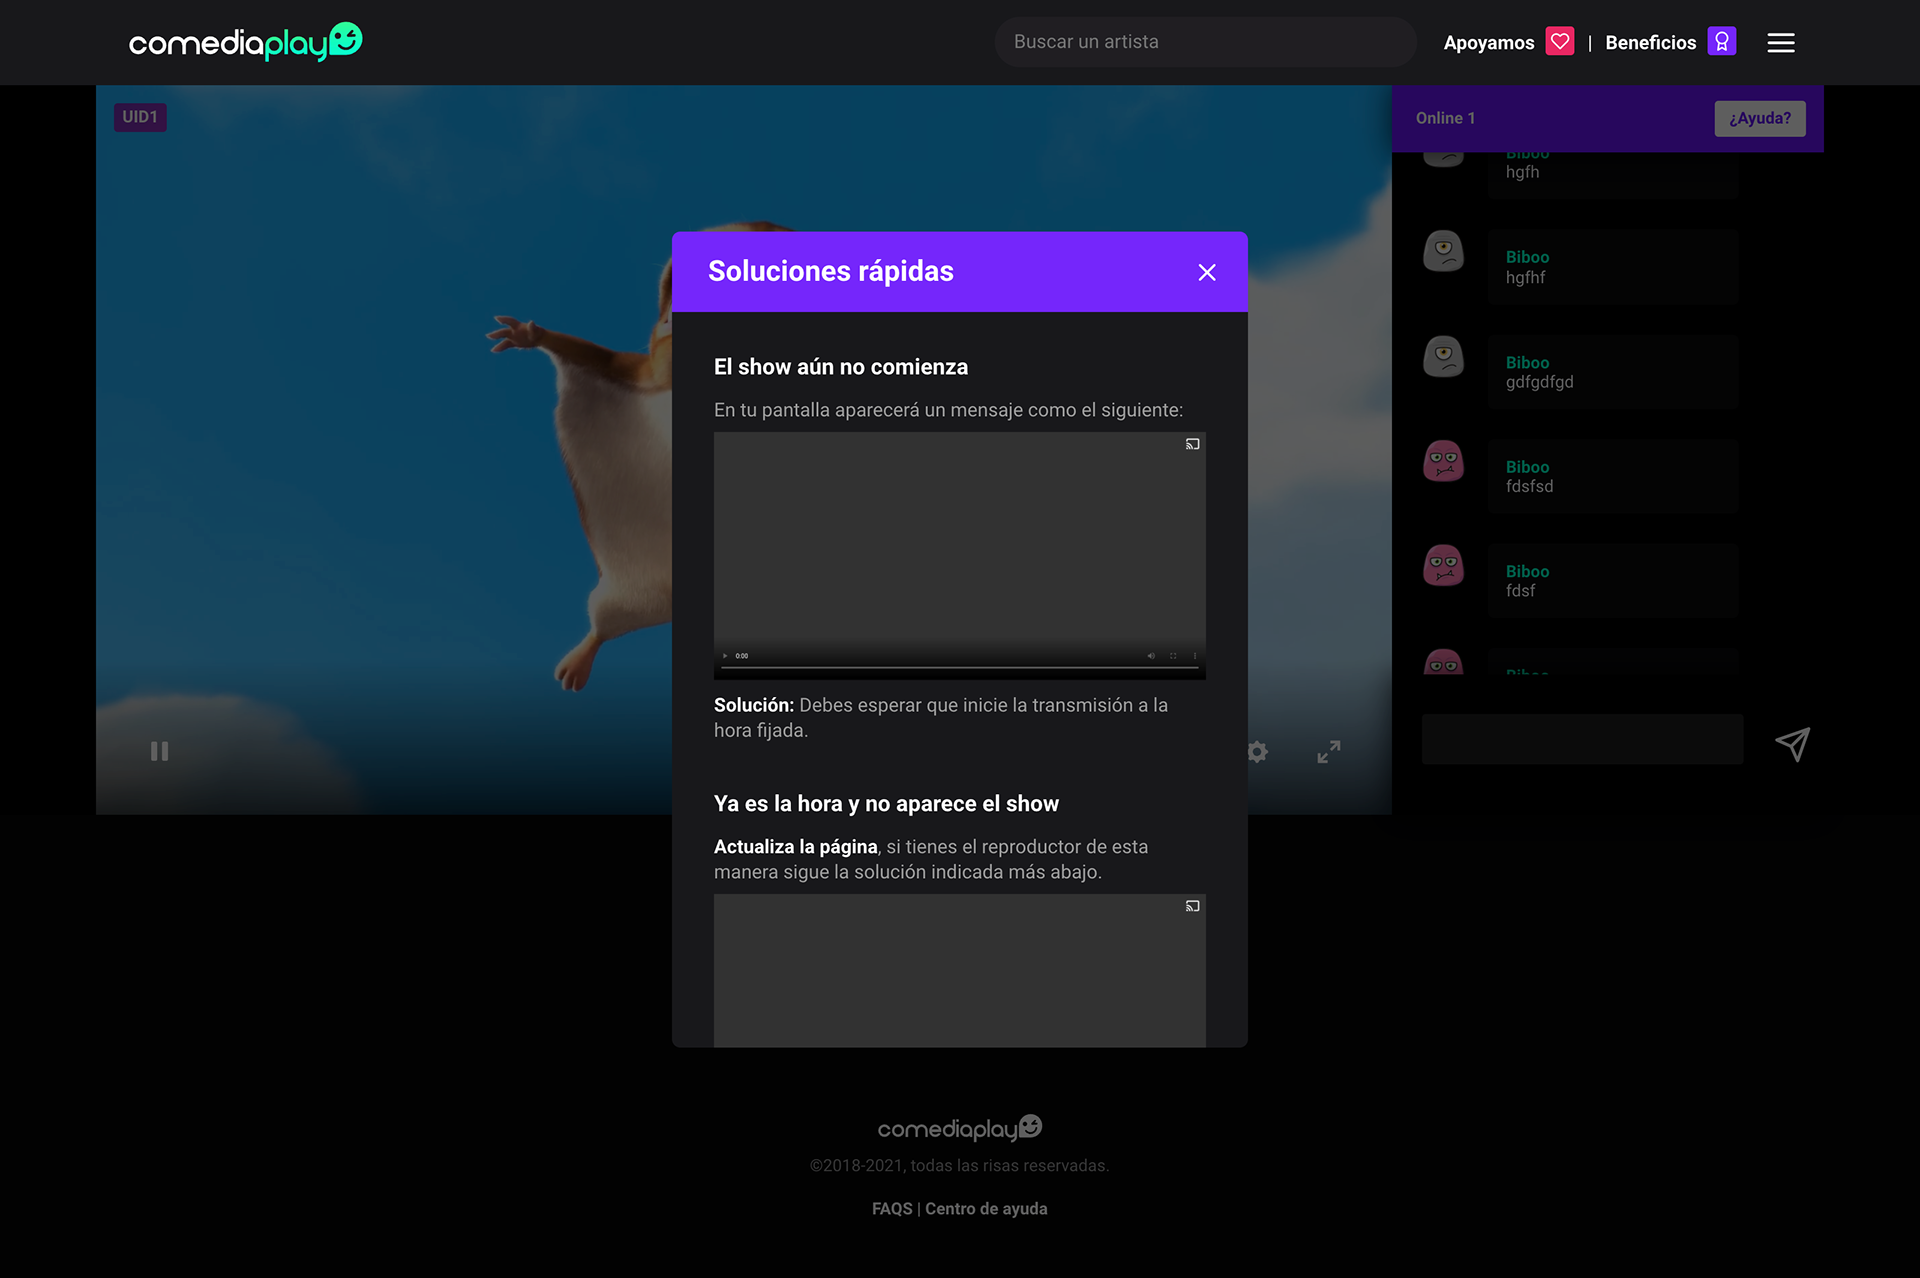Click the first example video's fullscreen icon
This screenshot has width=1920, height=1278.
point(1173,656)
